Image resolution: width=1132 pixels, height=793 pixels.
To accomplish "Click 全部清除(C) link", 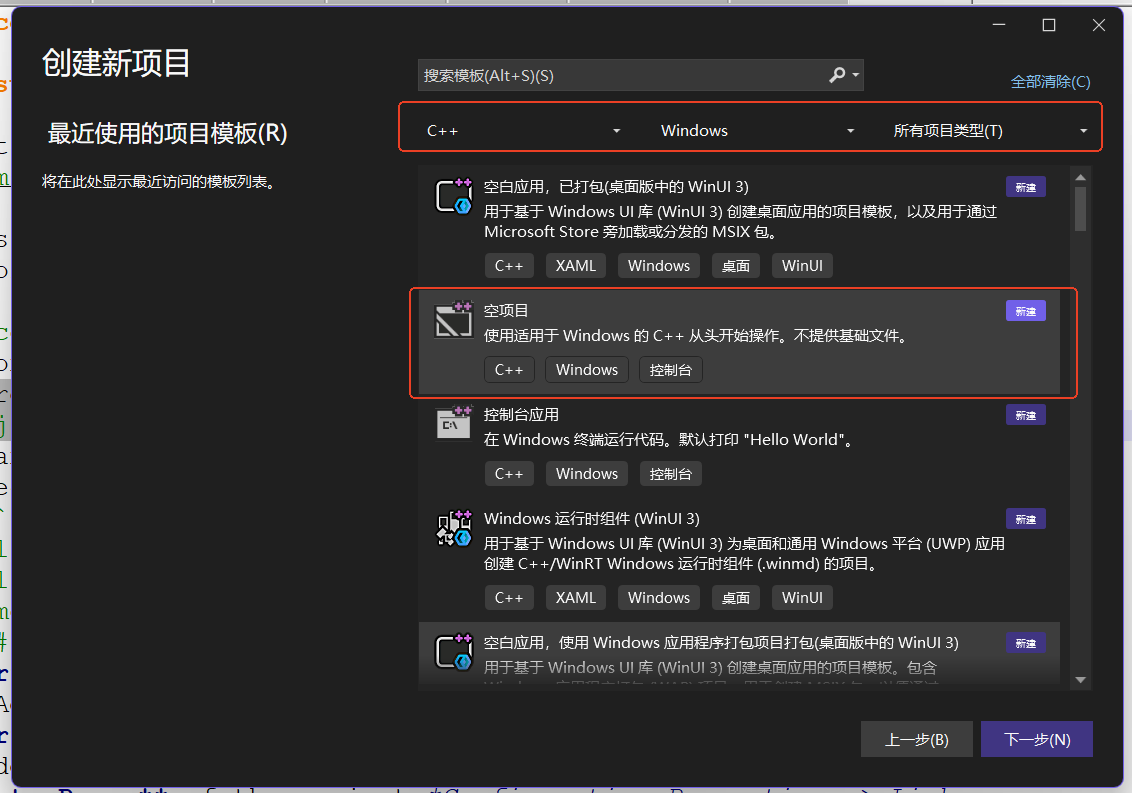I will pyautogui.click(x=1050, y=82).
